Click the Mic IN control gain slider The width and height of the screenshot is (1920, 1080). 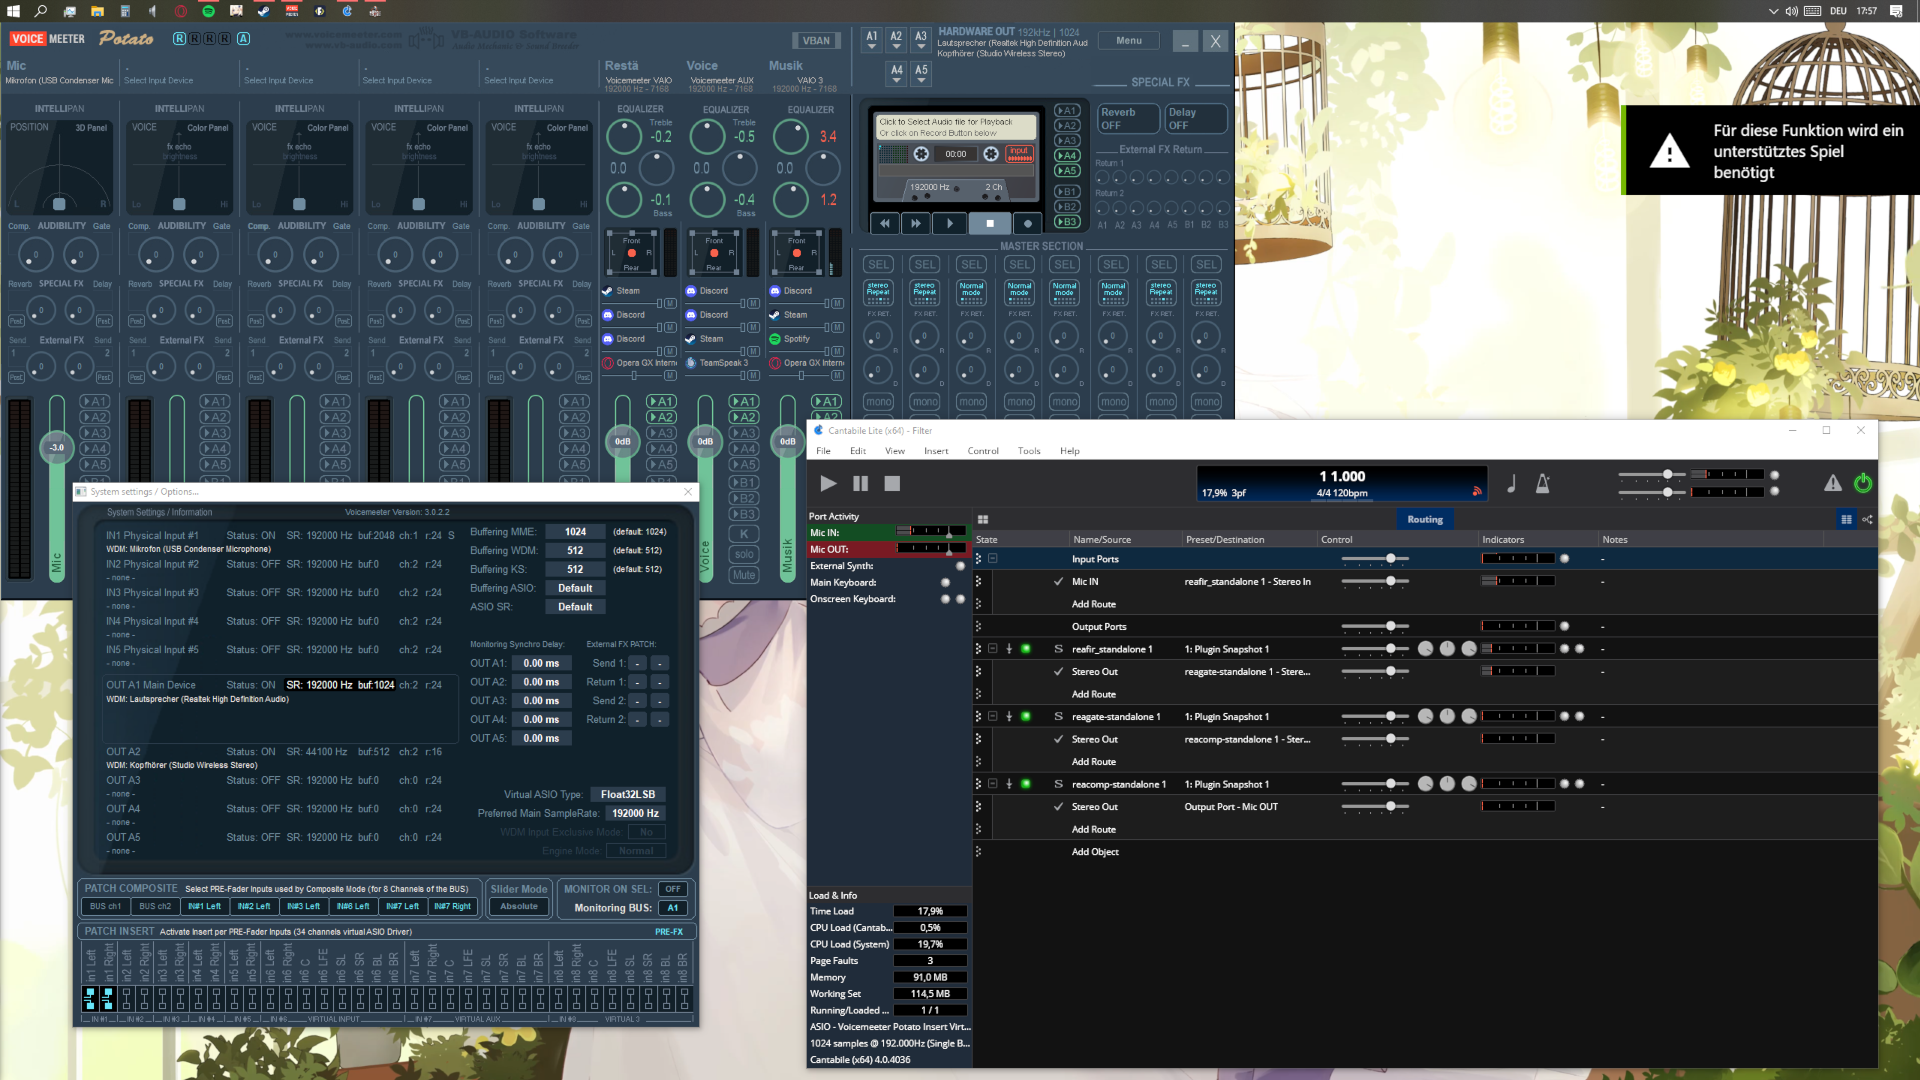(1390, 581)
